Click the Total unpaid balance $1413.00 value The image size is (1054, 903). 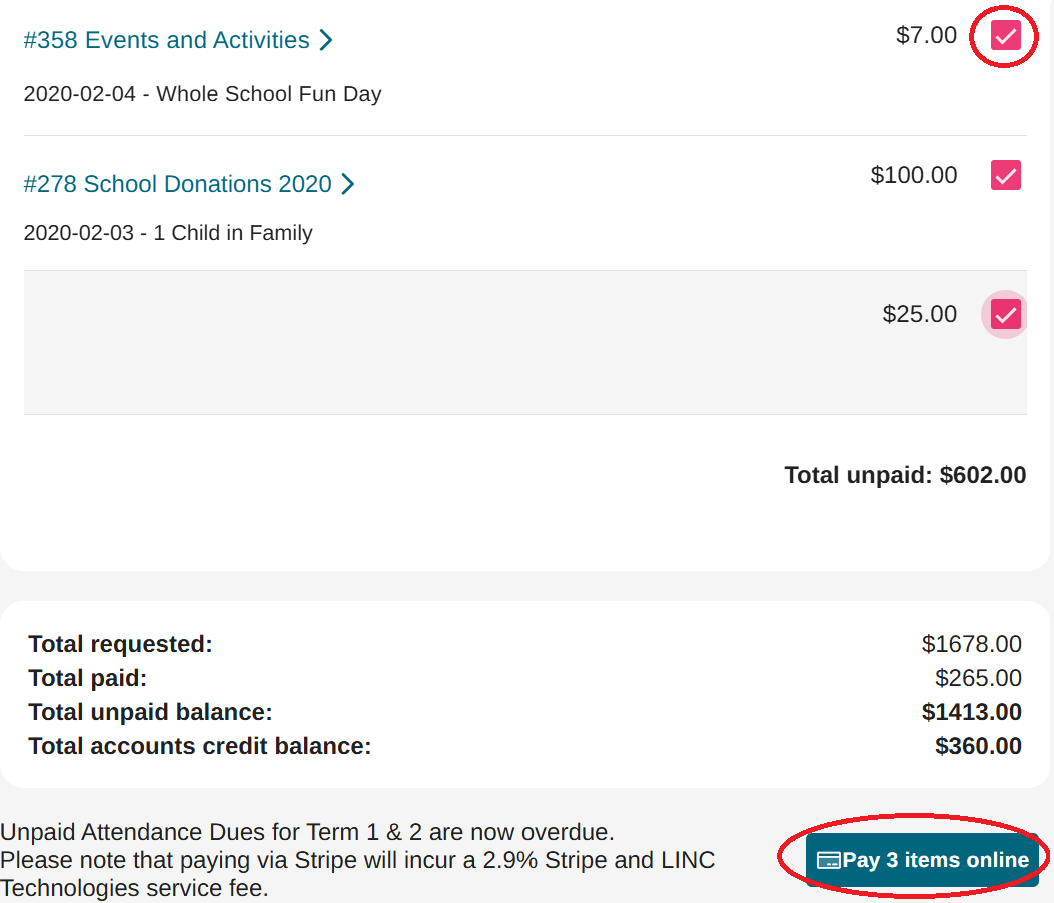tap(971, 712)
